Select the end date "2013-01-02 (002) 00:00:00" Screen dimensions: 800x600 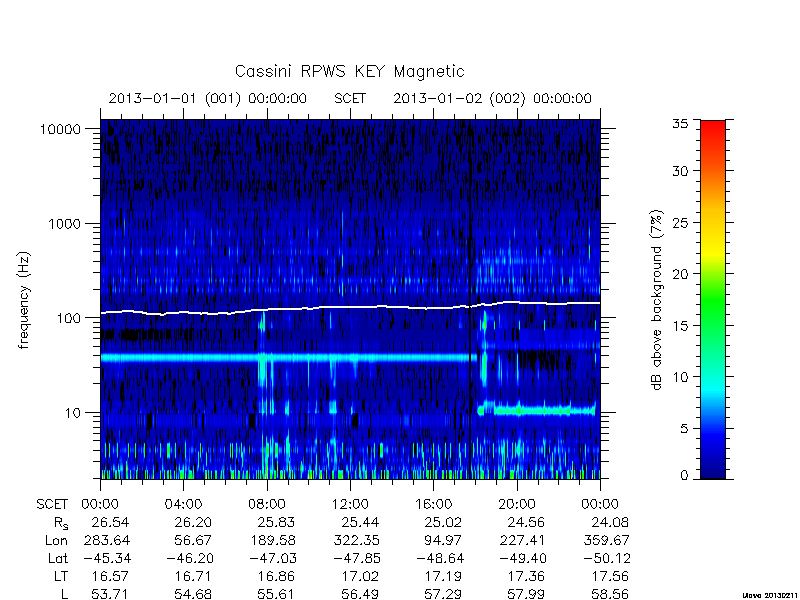[492, 98]
